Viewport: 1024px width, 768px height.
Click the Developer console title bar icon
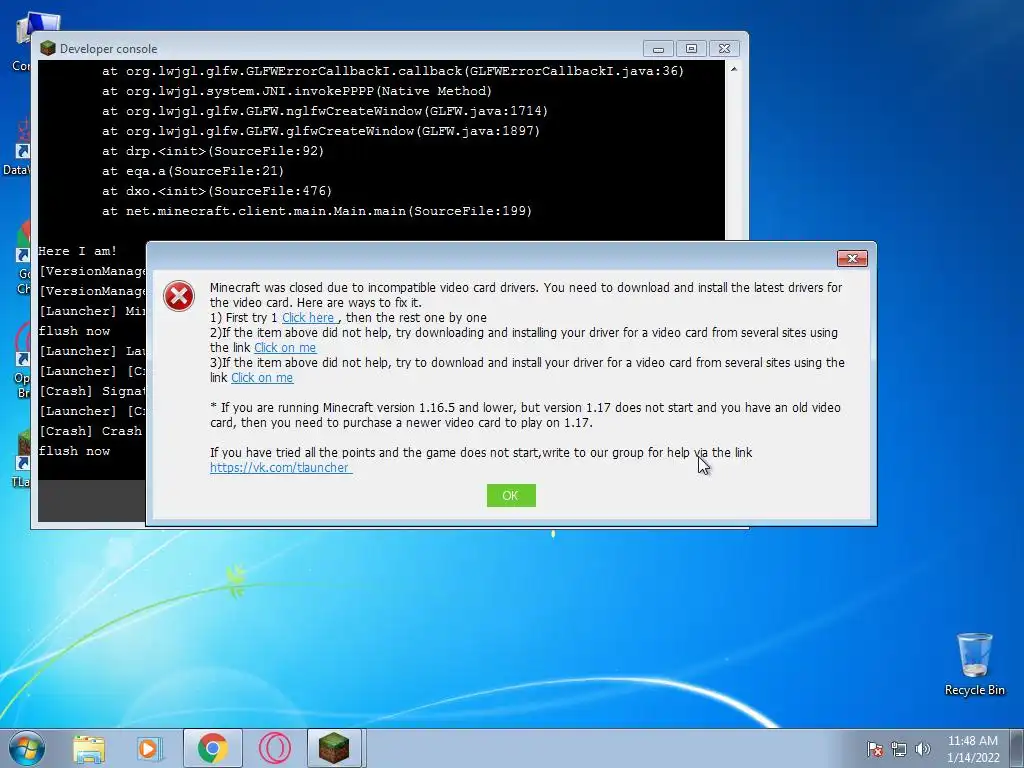point(48,48)
